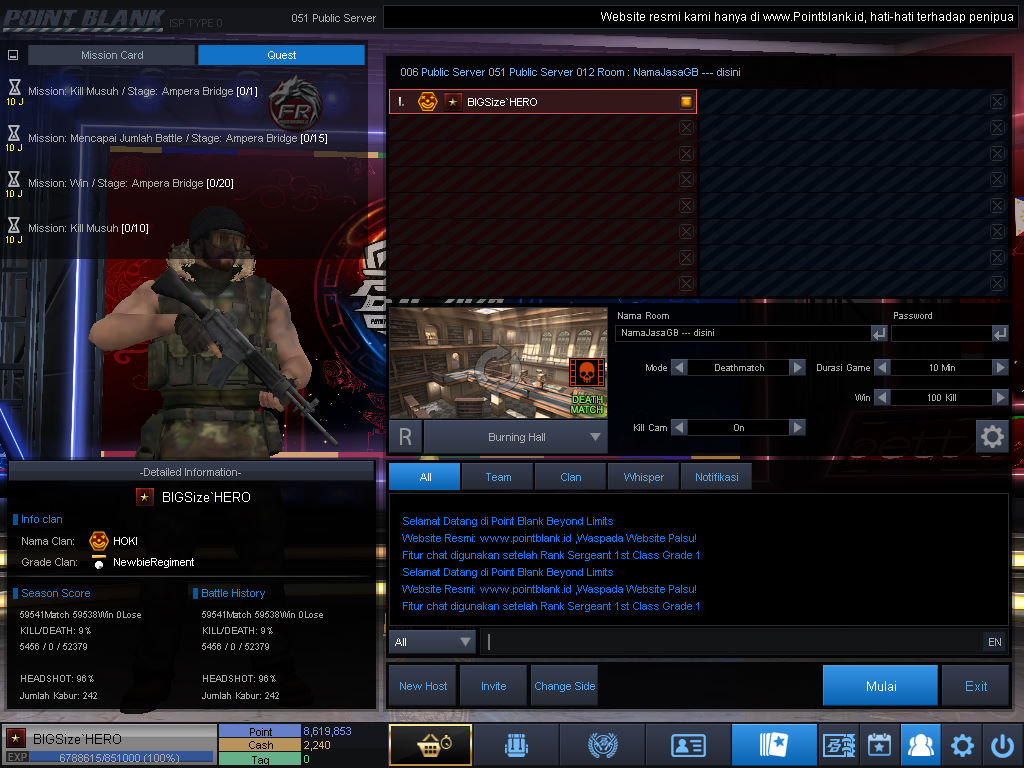This screenshot has height=768, width=1024.
Task: Open the player profile ID card icon
Action: pyautogui.click(x=687, y=745)
